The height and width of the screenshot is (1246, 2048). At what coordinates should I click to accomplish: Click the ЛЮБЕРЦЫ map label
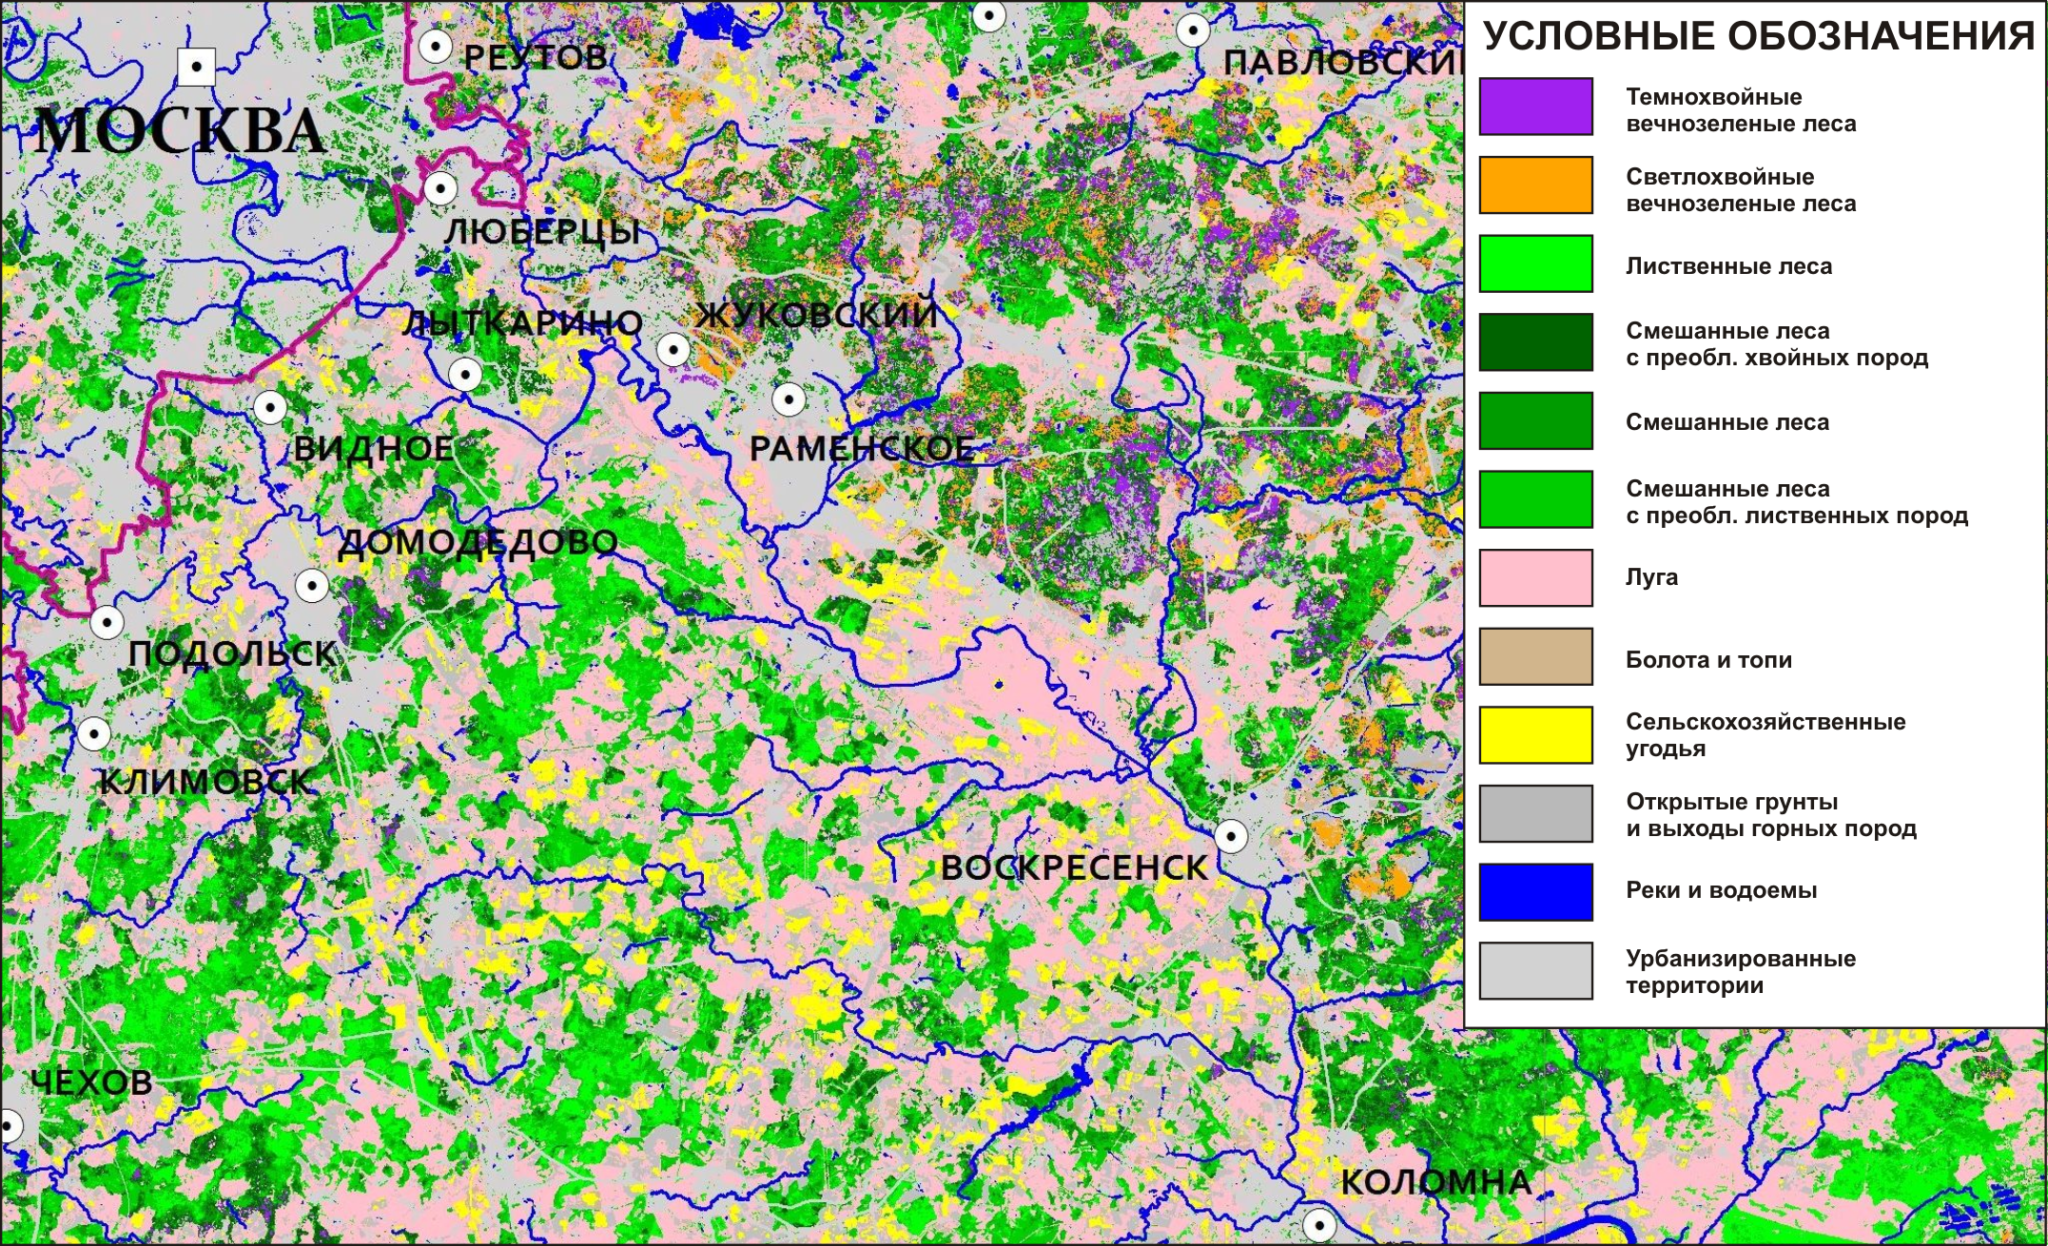coord(543,232)
